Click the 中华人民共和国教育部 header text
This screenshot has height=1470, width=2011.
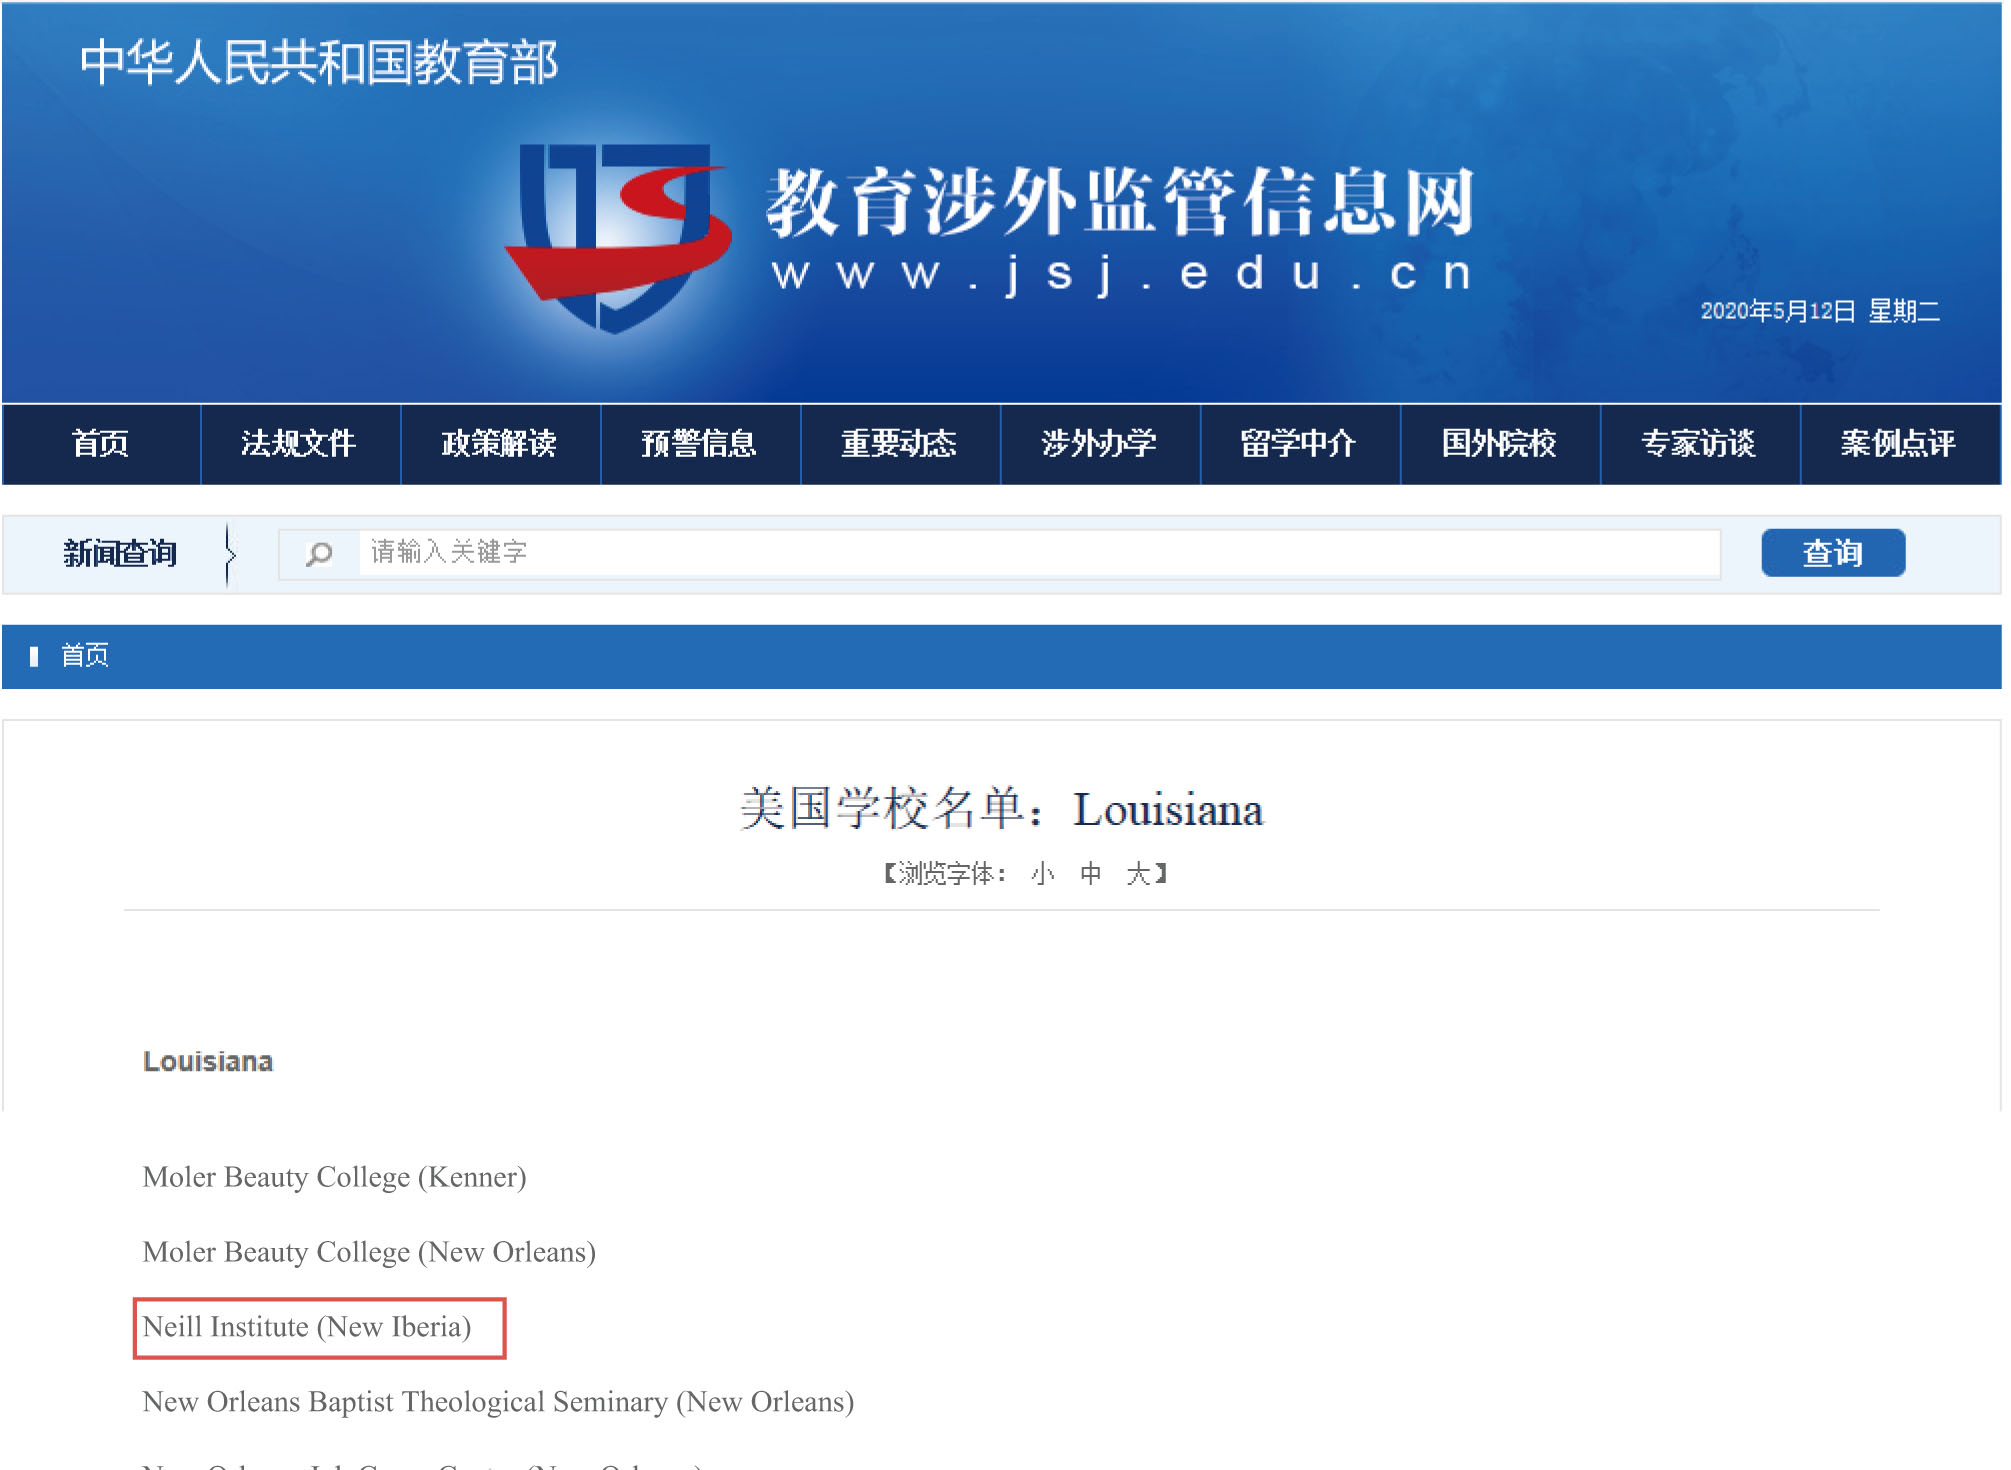(x=319, y=63)
